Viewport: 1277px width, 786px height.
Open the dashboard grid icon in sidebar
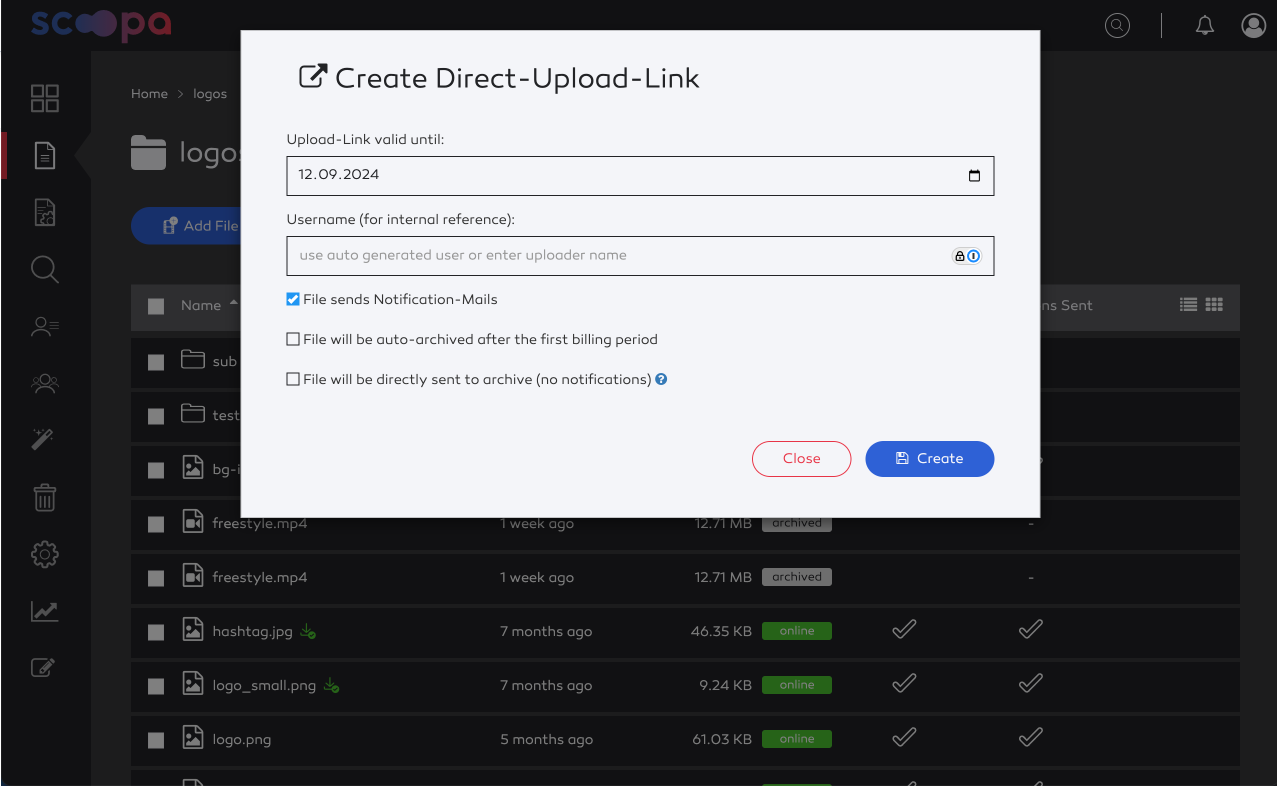pyautogui.click(x=45, y=98)
